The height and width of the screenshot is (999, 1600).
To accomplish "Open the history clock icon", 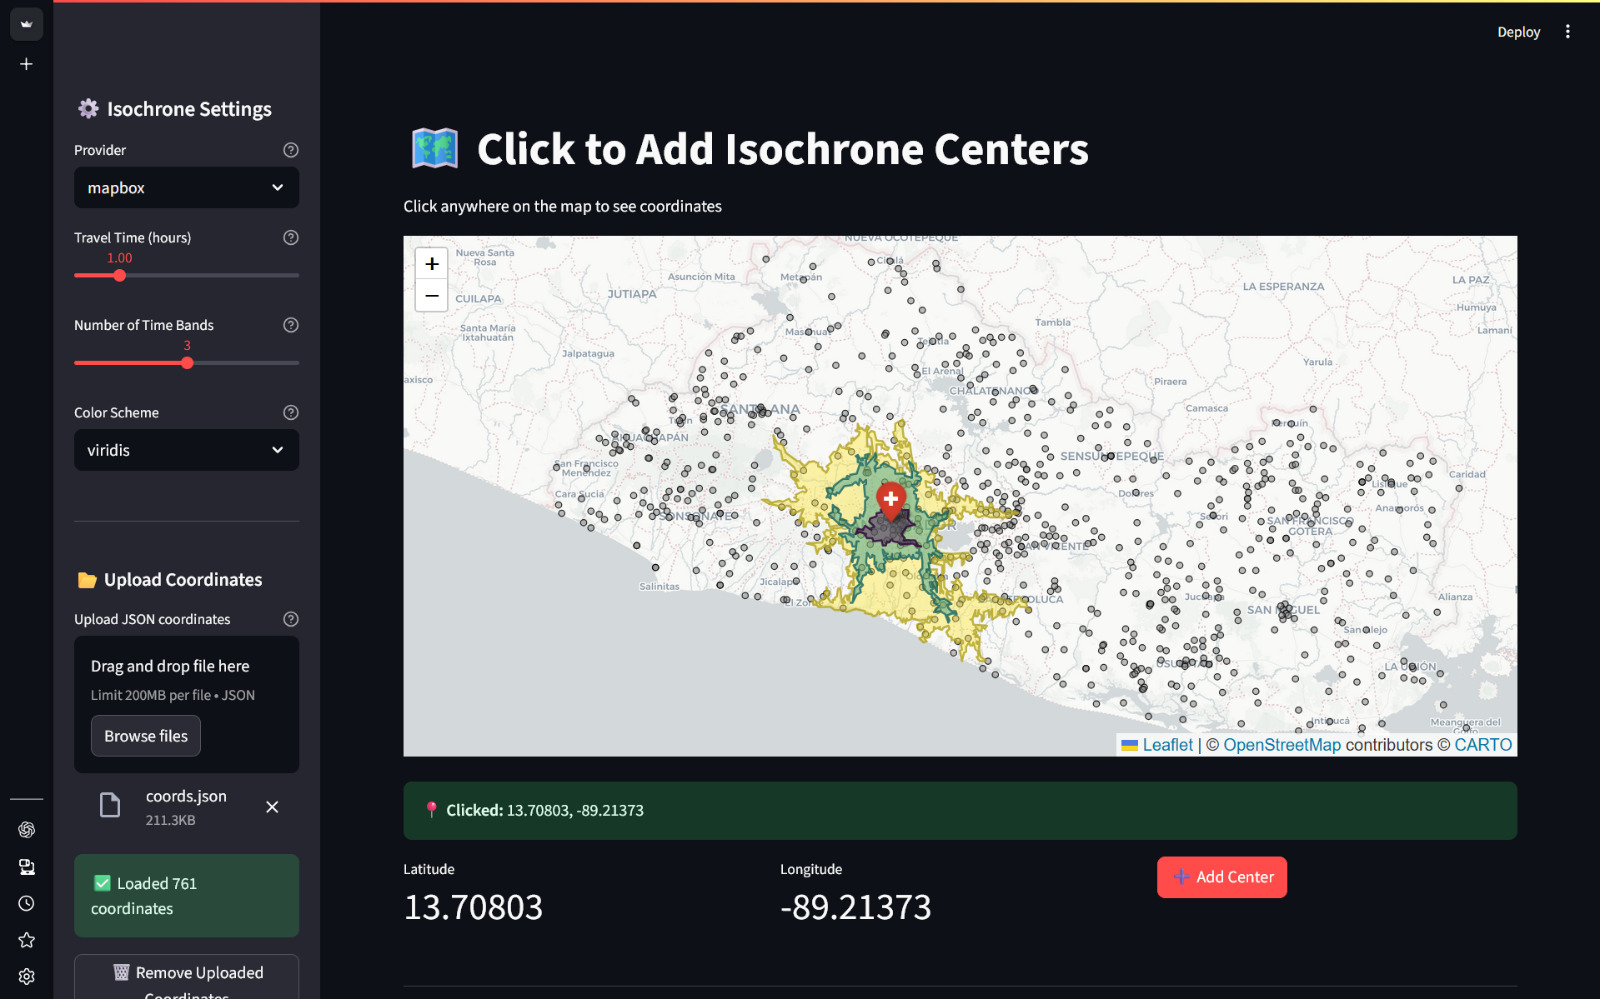I will point(27,904).
